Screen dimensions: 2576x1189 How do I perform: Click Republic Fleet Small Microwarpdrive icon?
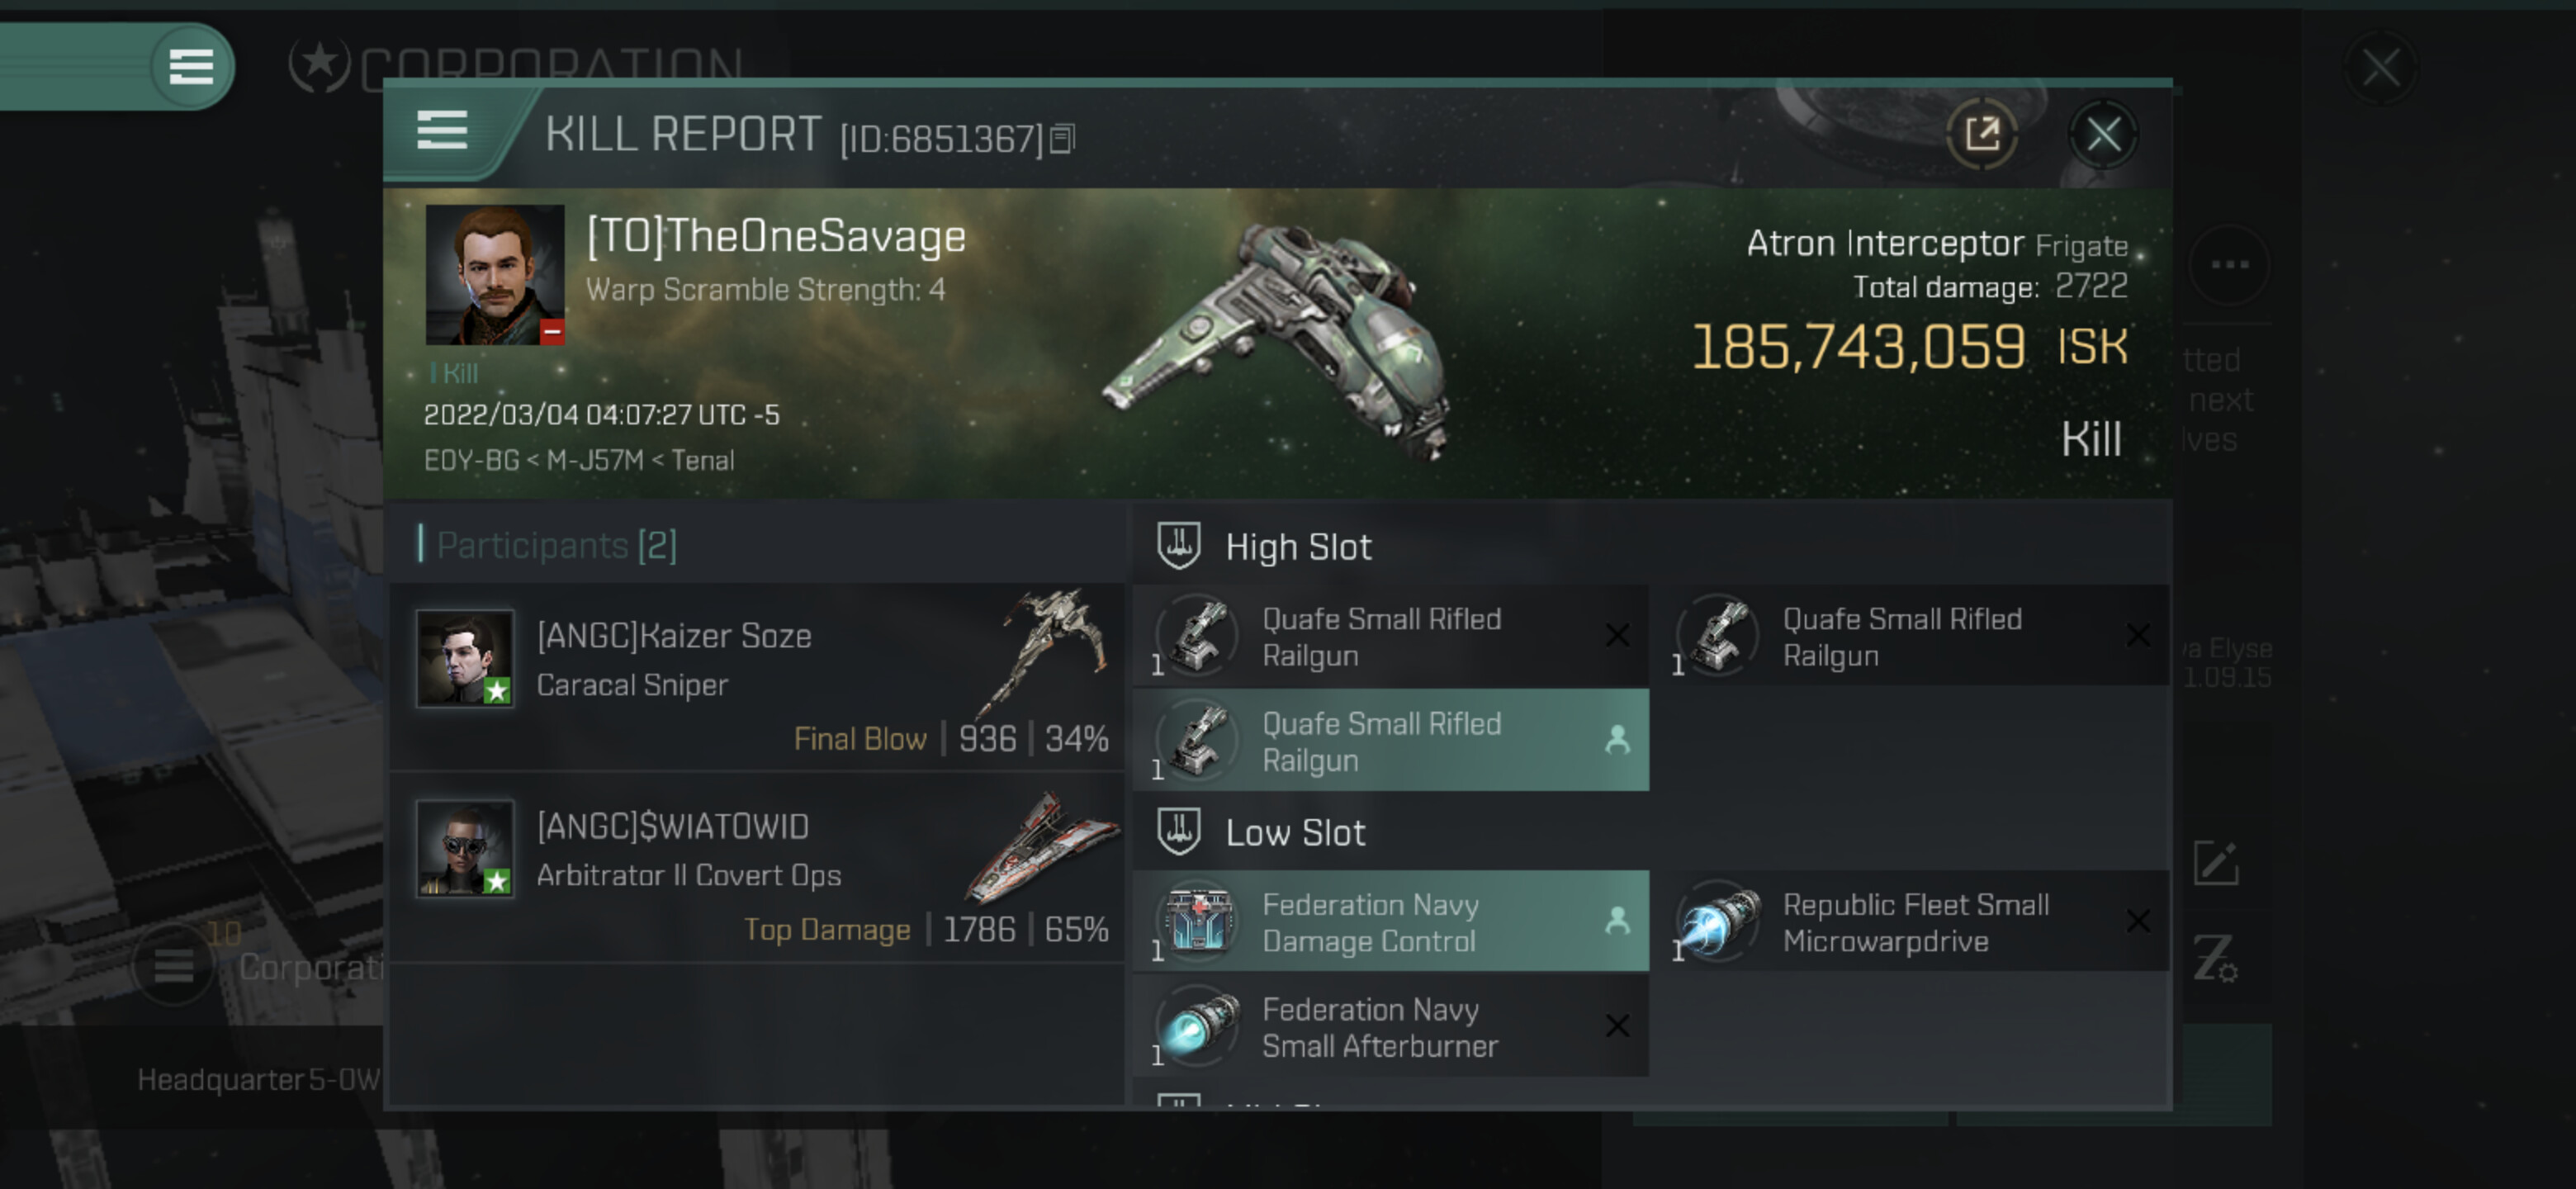(1717, 922)
